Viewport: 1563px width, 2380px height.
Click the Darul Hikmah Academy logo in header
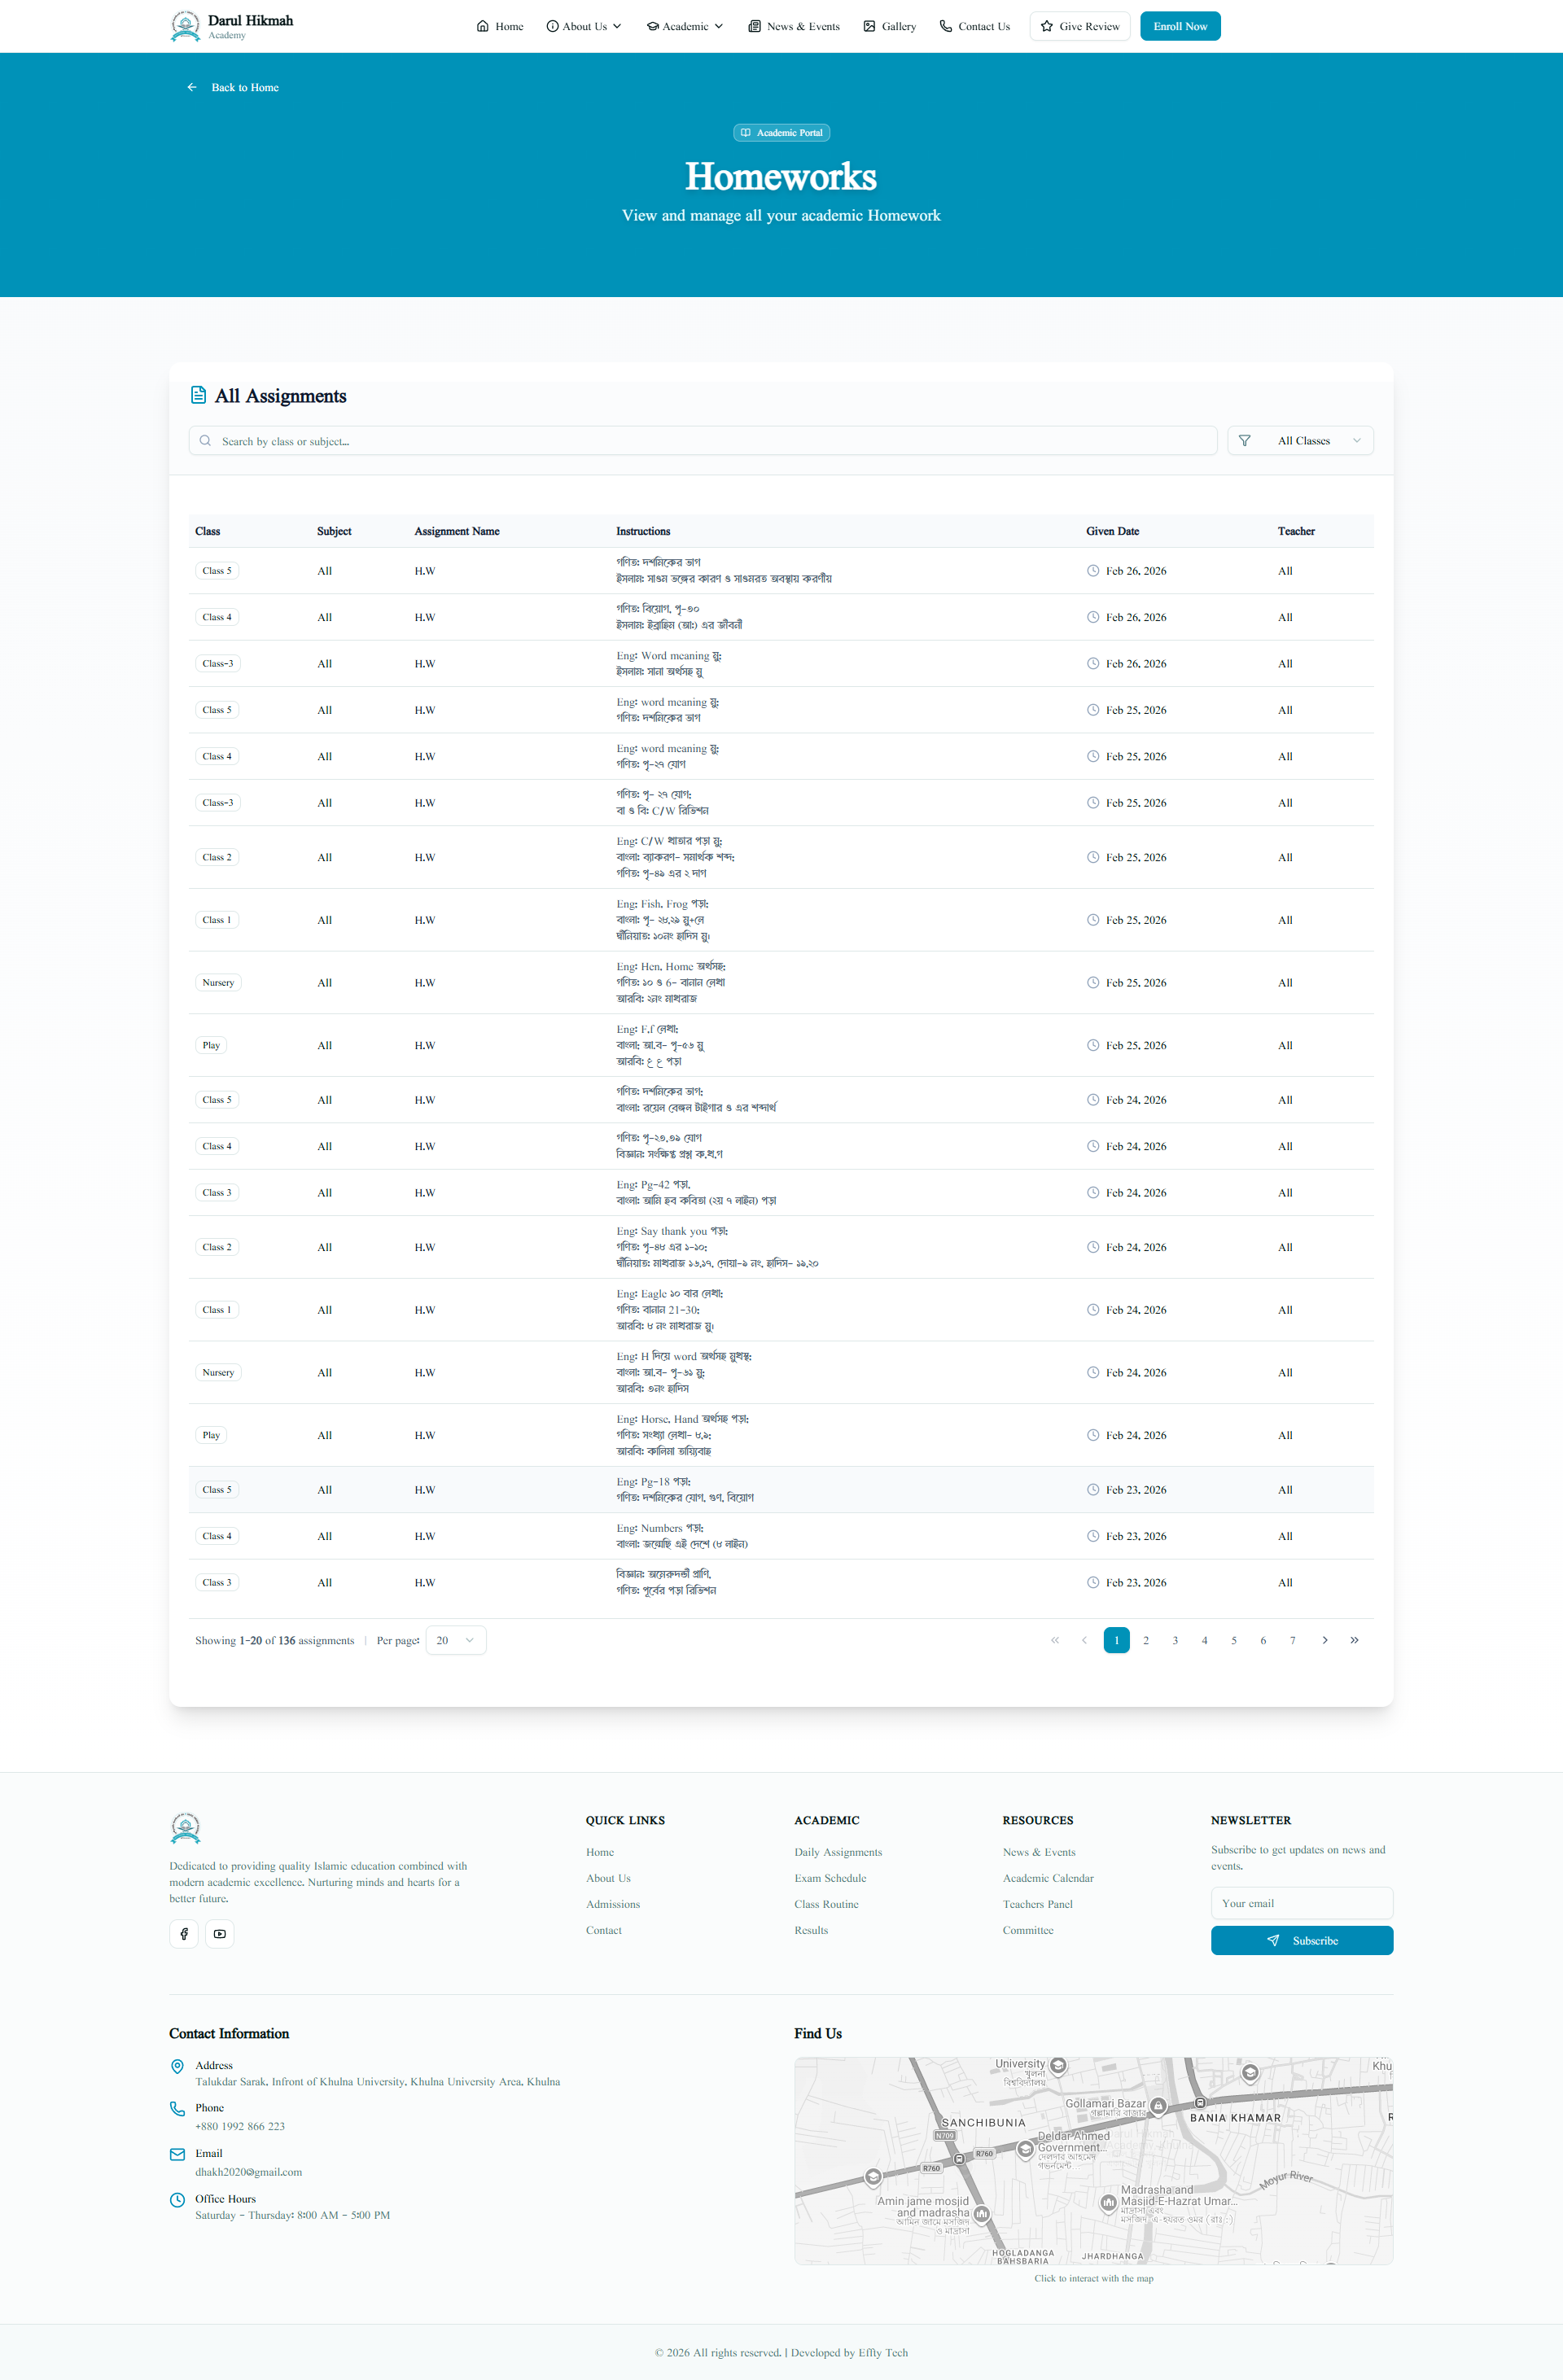[x=185, y=26]
